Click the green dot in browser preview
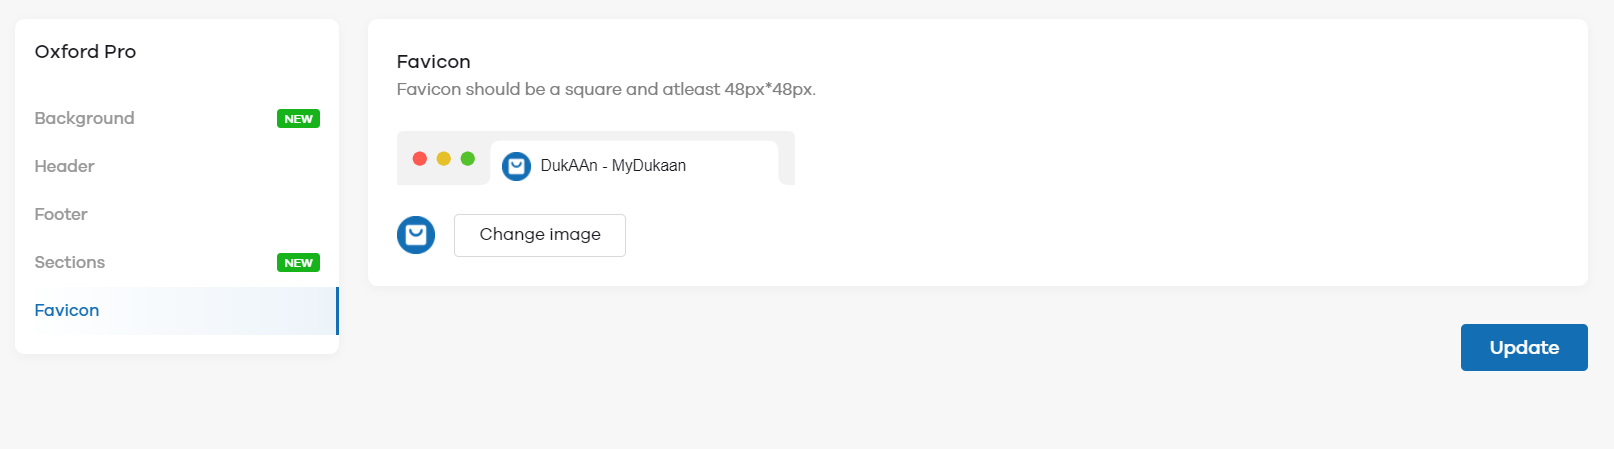This screenshot has height=449, width=1614. [468, 158]
